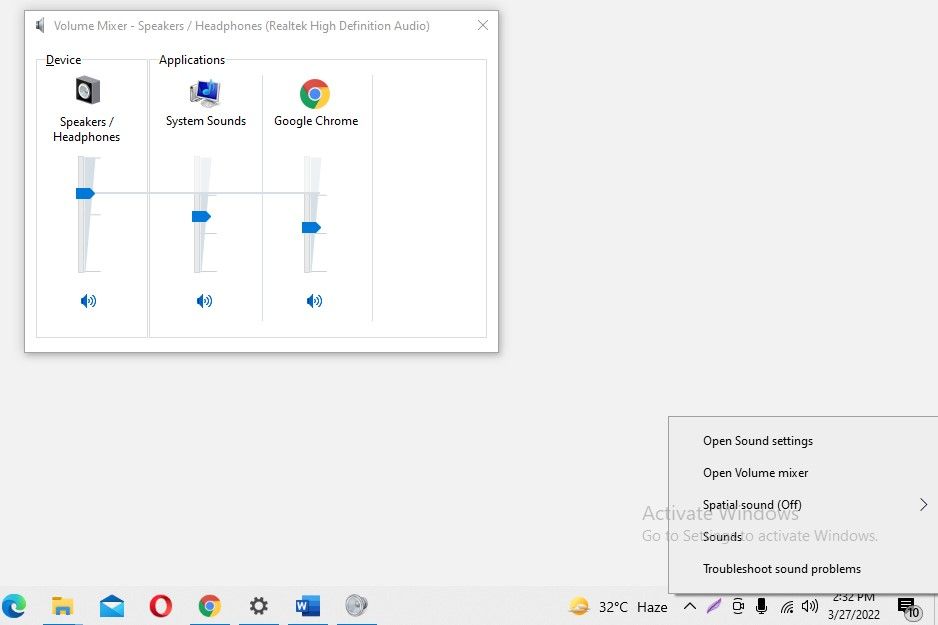Open Settings gear on the taskbar

(x=258, y=606)
